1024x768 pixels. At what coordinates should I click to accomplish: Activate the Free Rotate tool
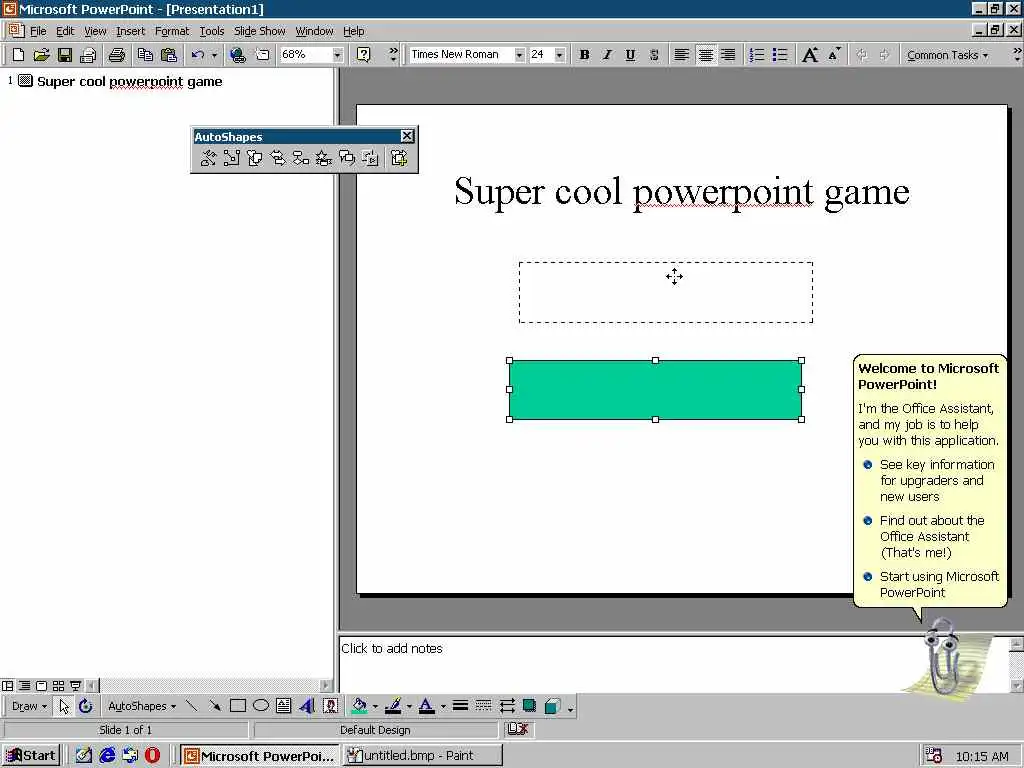pyautogui.click(x=86, y=706)
